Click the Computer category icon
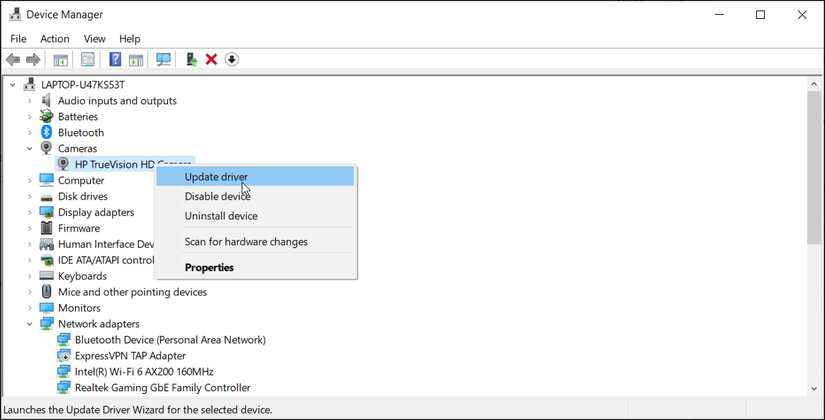 (46, 180)
